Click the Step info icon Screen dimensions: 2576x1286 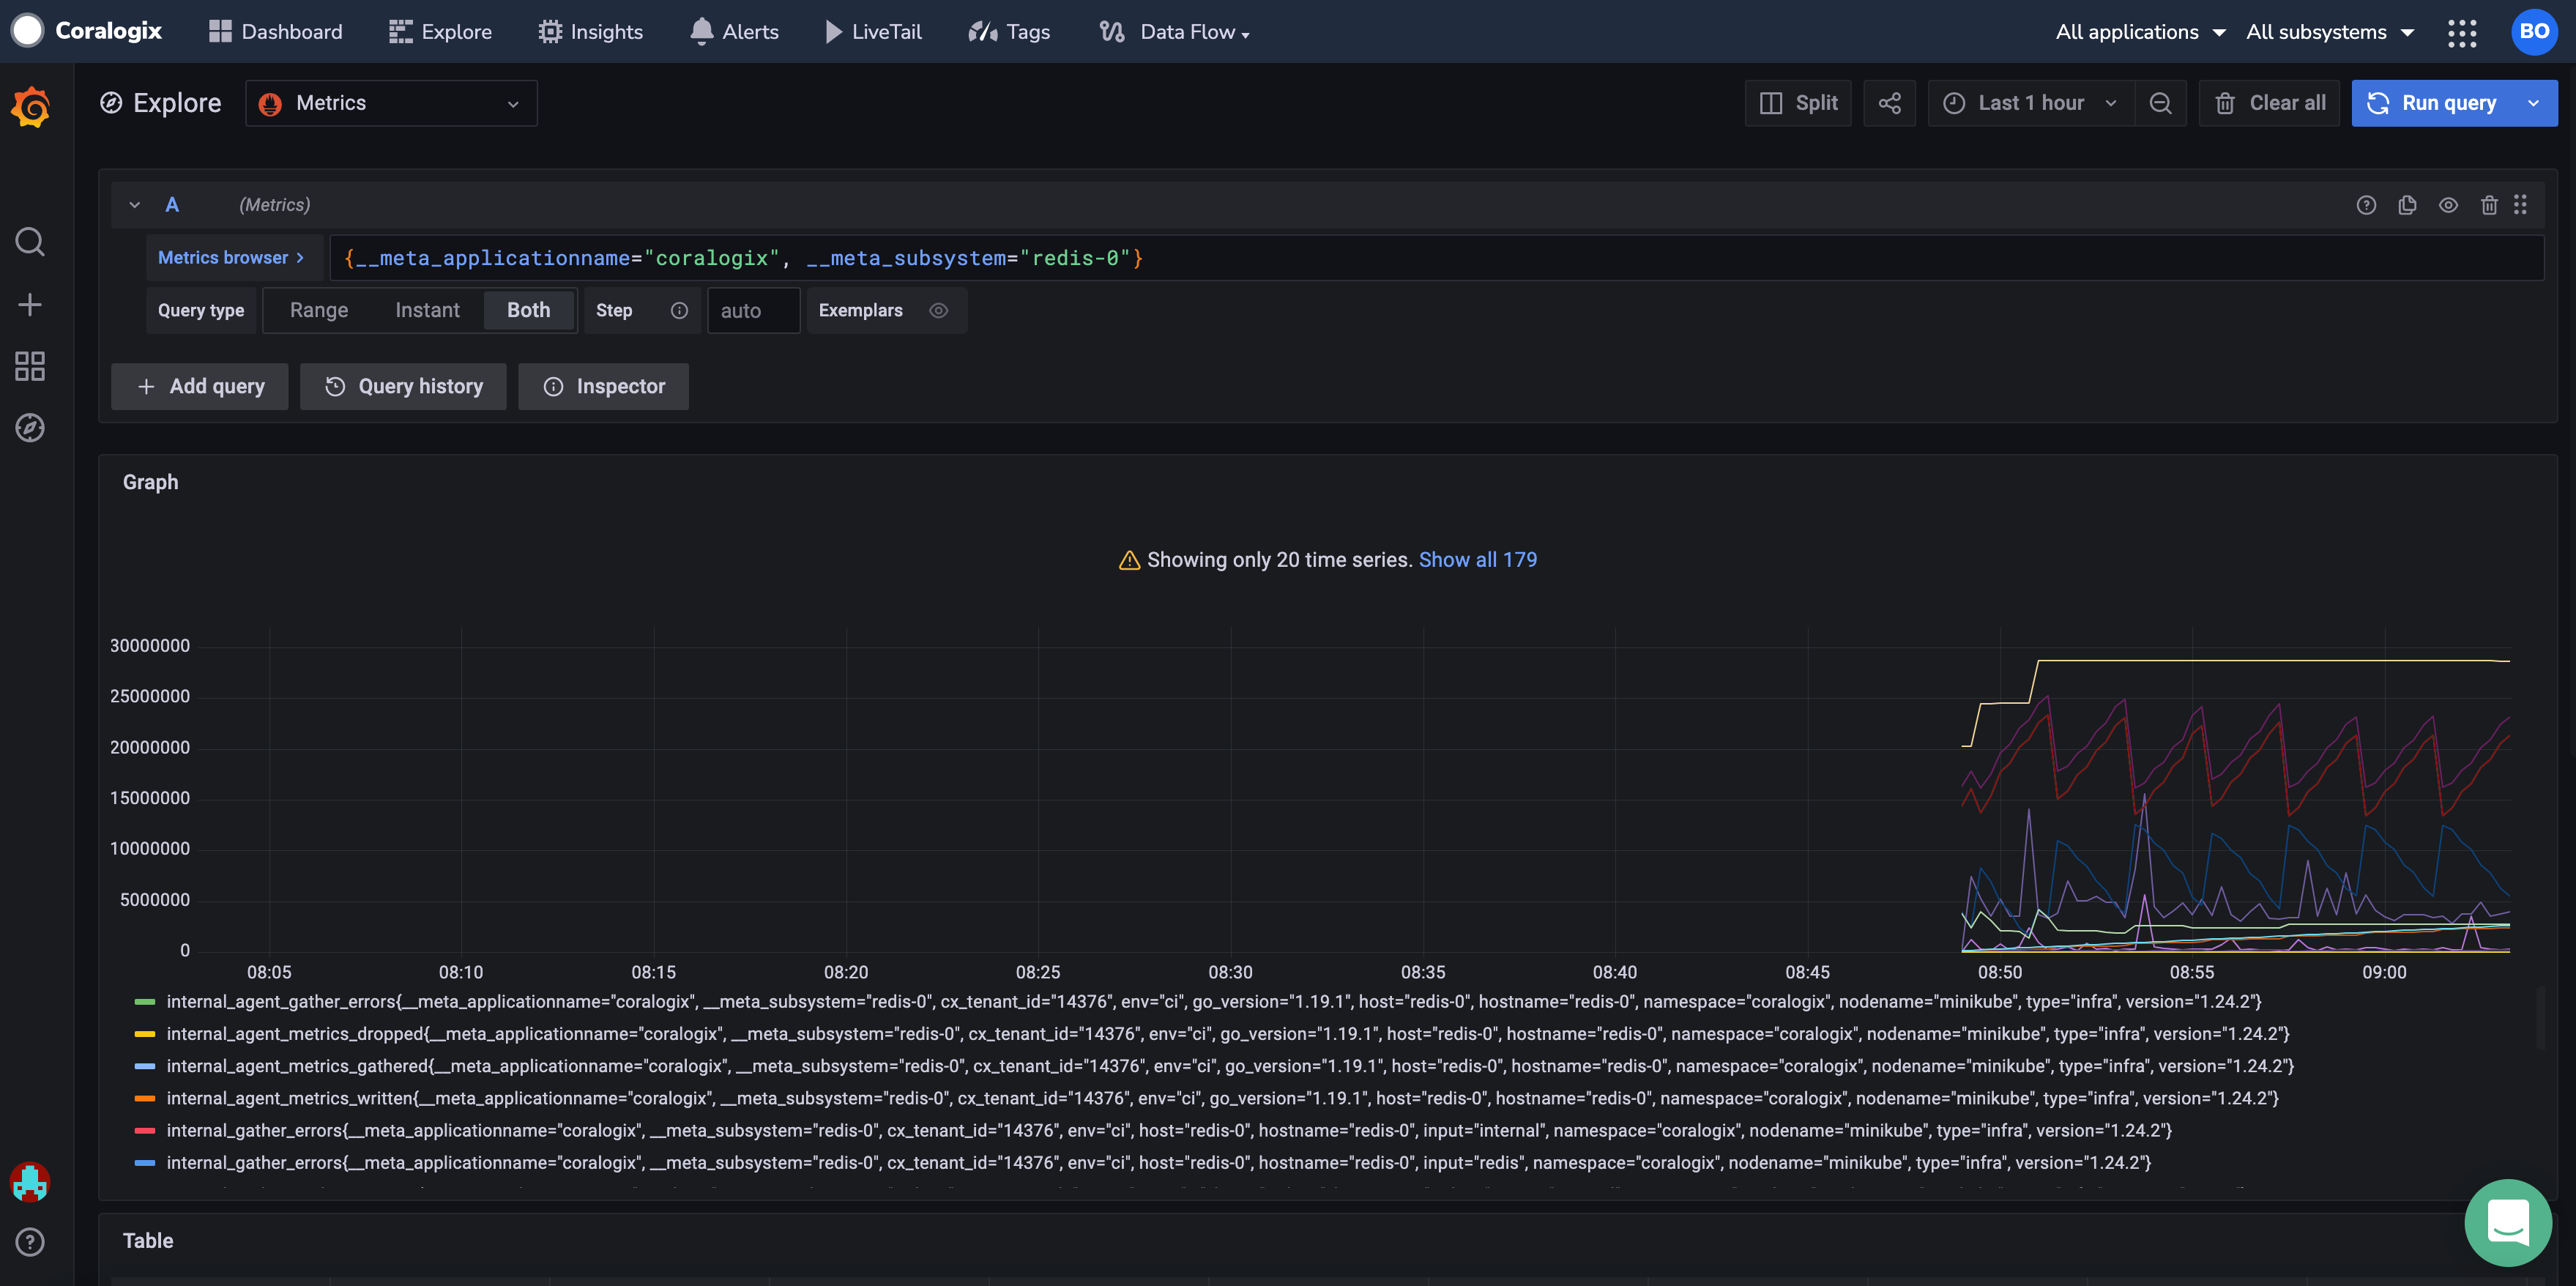coord(679,311)
